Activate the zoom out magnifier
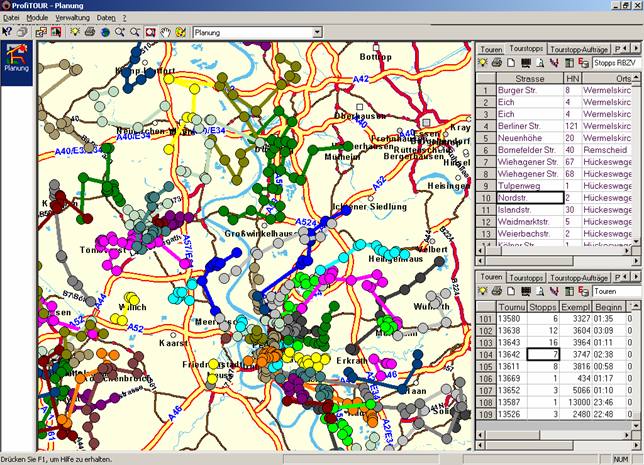Screen dimensions: 644x465 135,32
